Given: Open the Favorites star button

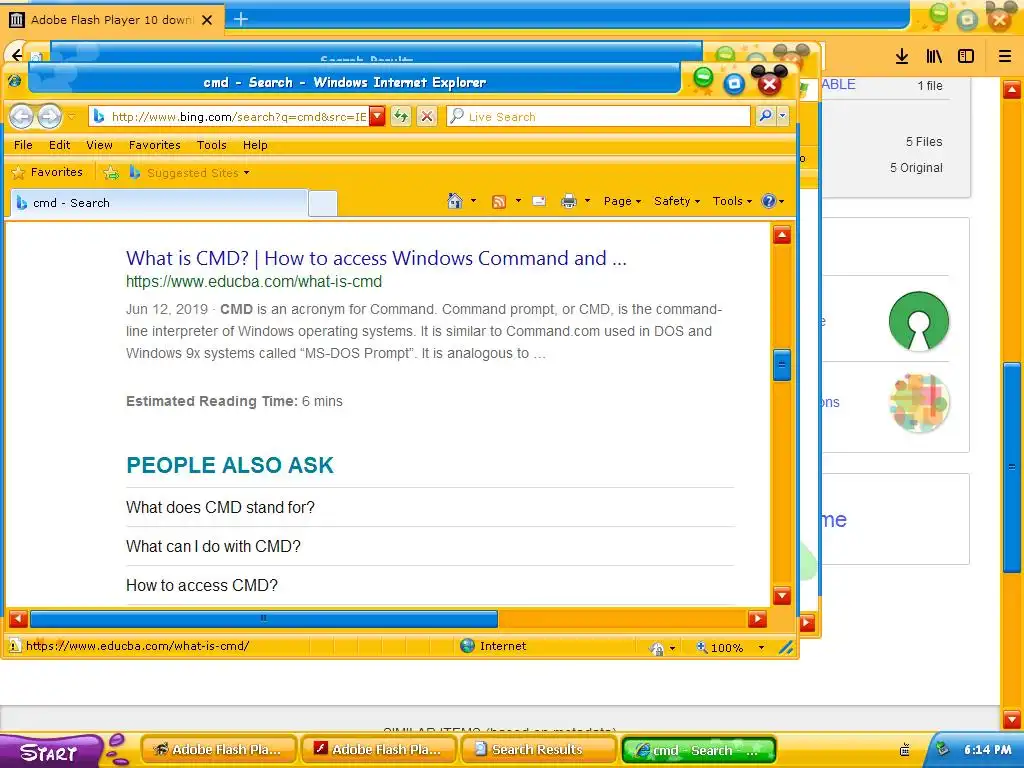Looking at the screenshot, I should 48,172.
